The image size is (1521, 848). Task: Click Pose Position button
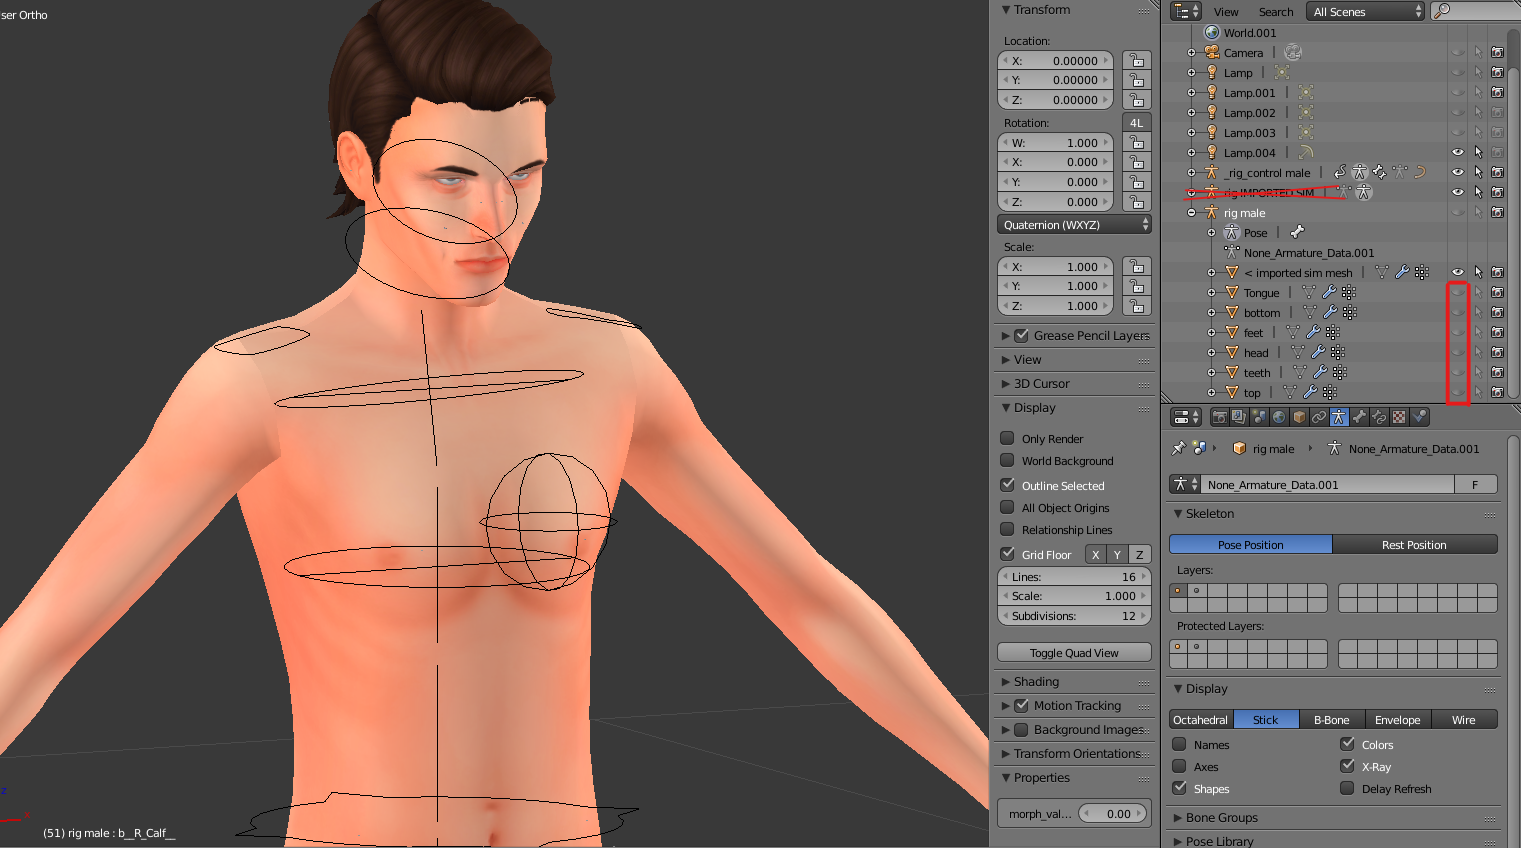click(1251, 545)
